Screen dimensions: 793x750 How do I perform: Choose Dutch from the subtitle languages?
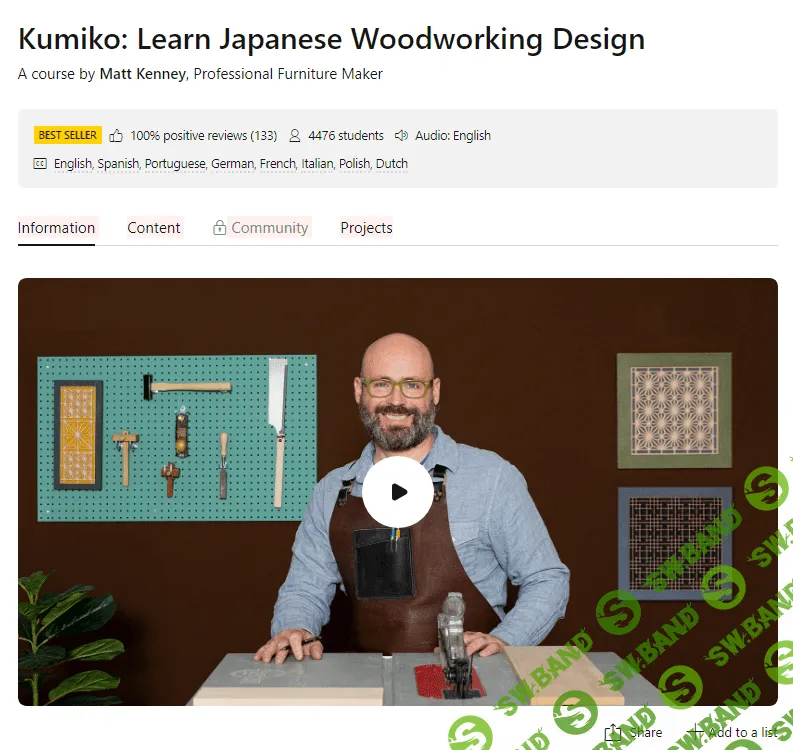[x=392, y=164]
